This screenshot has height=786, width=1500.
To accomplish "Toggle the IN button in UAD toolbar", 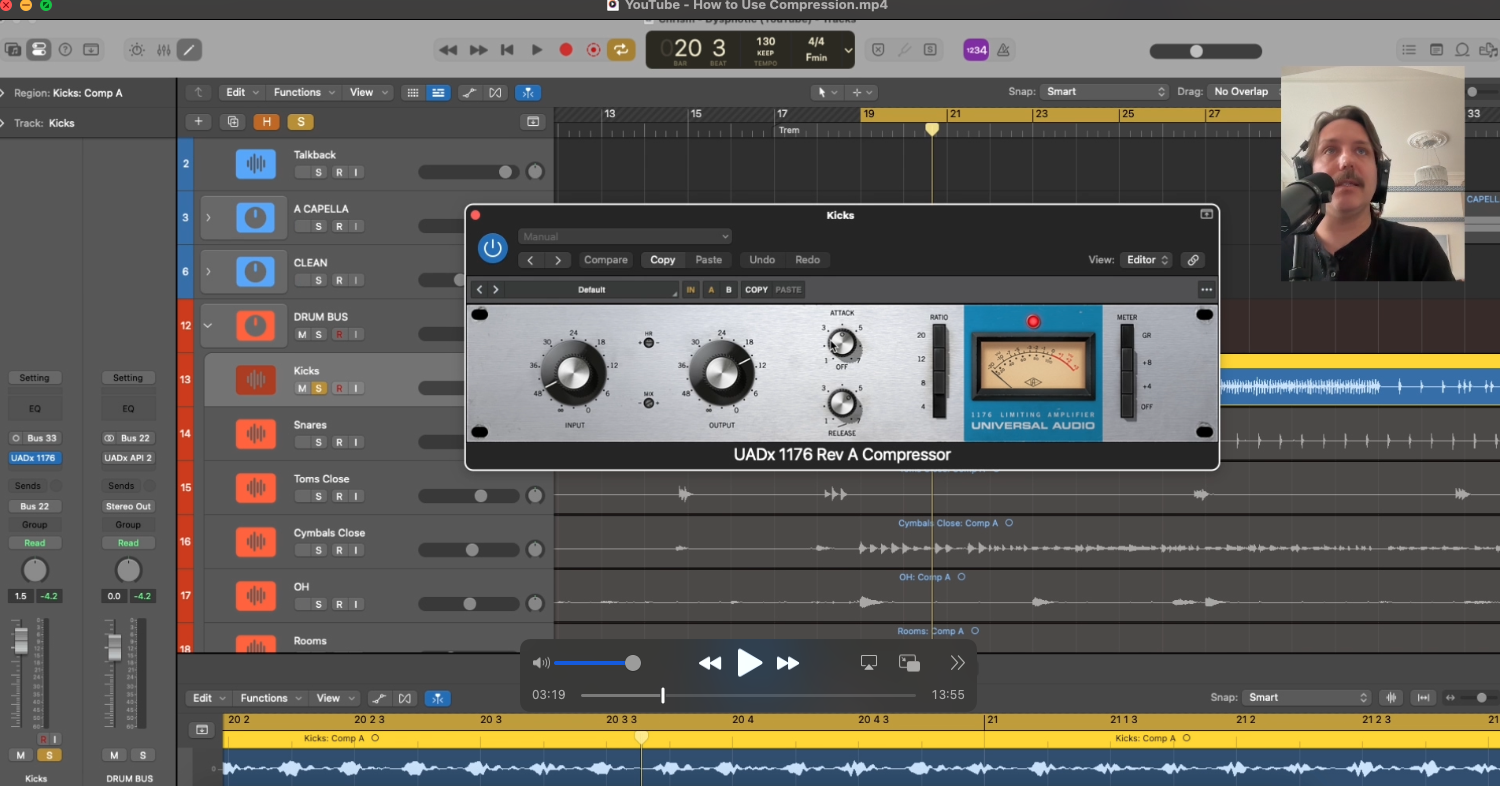I will (x=690, y=290).
